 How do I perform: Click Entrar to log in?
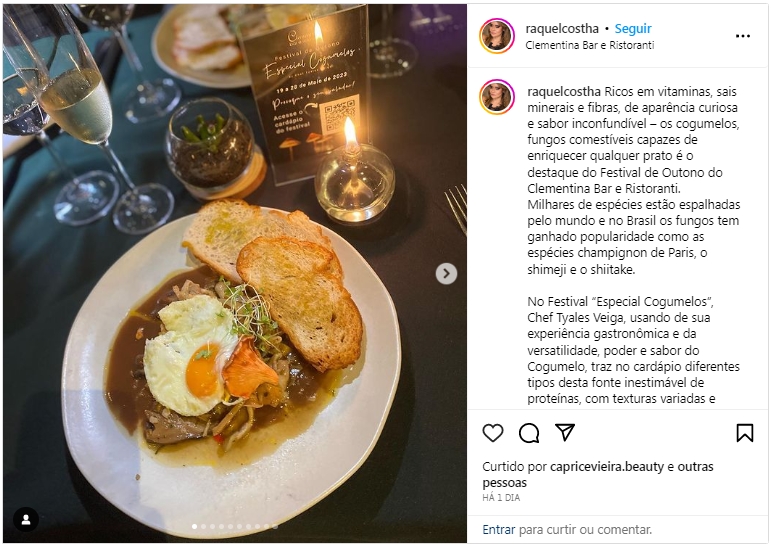click(499, 530)
